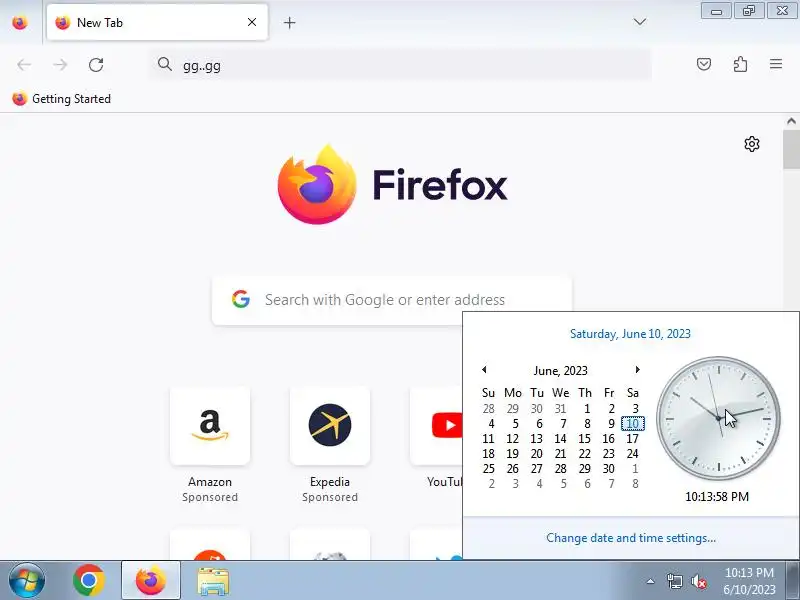The width and height of the screenshot is (800, 600).
Task: Click Show desktop strip right of the clock
Action: (793, 580)
